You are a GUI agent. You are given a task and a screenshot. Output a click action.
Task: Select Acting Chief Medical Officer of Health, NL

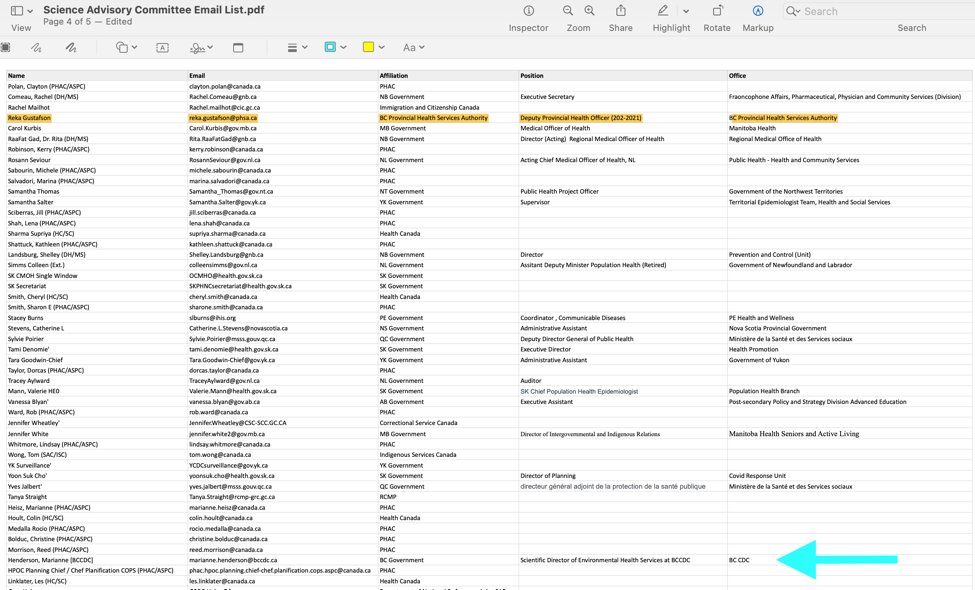578,160
